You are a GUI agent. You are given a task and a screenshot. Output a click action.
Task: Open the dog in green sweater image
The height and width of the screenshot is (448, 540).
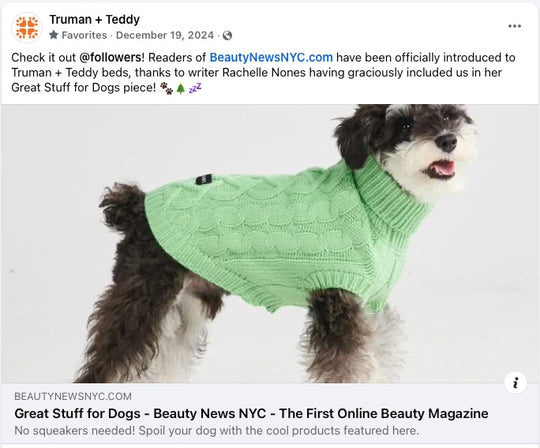(x=270, y=243)
